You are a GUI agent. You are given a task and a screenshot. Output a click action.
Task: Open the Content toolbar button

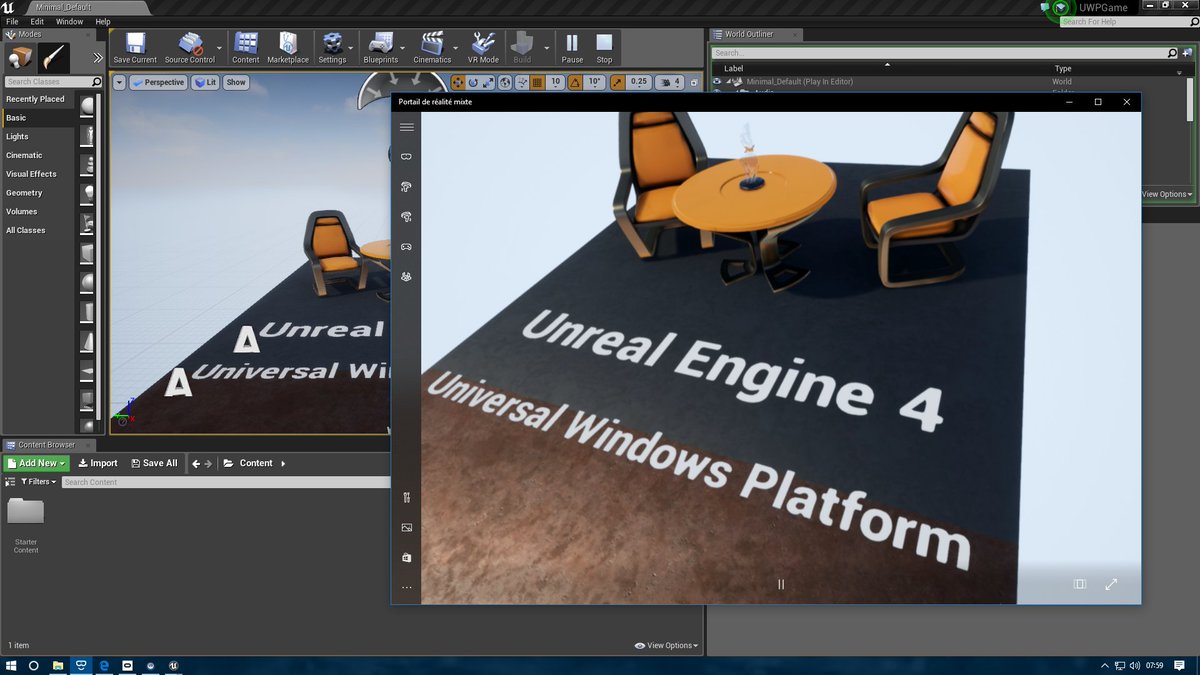246,48
